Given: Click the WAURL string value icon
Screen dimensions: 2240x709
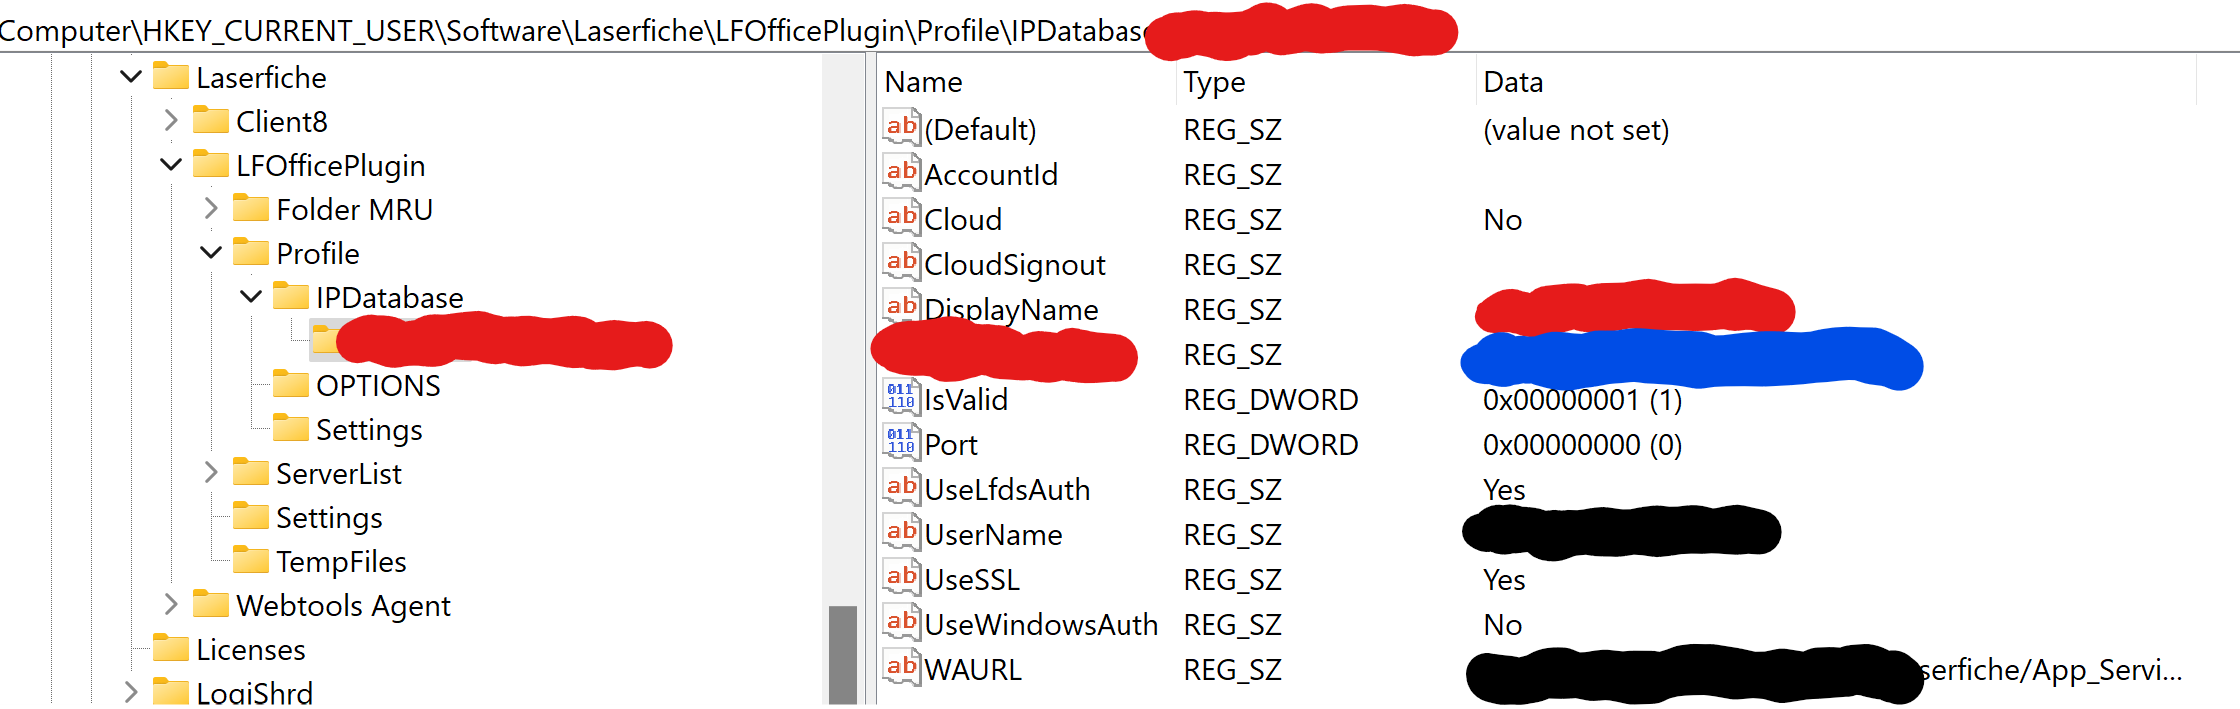Looking at the screenshot, I should tap(902, 668).
